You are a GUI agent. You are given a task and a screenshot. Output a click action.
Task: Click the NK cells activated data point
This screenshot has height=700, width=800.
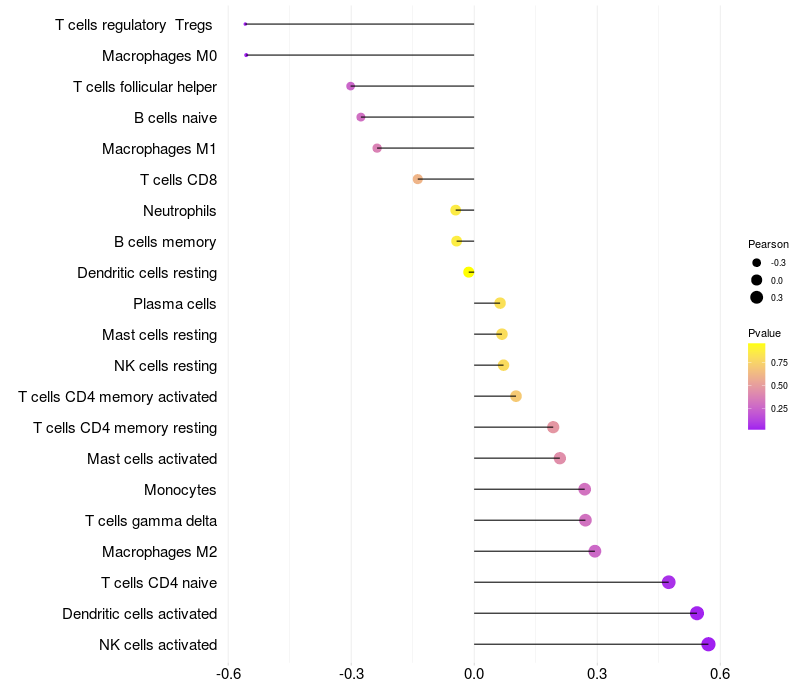pos(708,644)
